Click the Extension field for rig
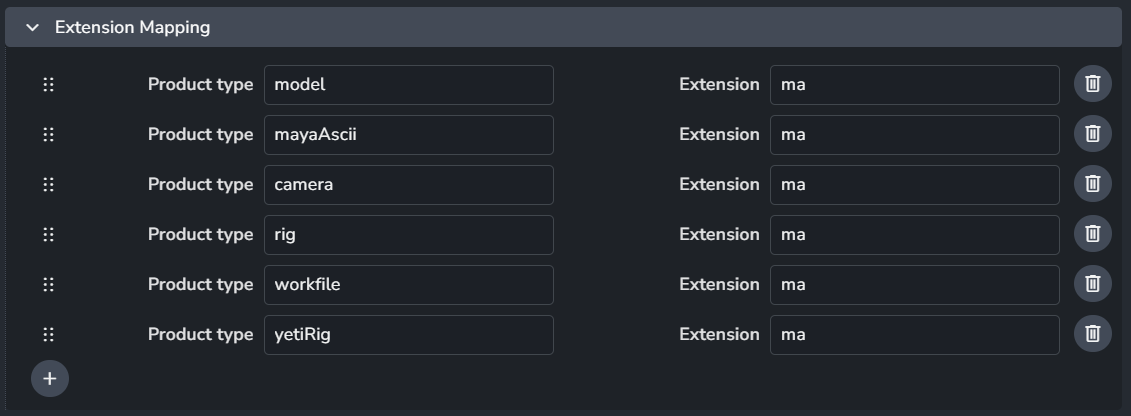The image size is (1131, 416). [914, 235]
